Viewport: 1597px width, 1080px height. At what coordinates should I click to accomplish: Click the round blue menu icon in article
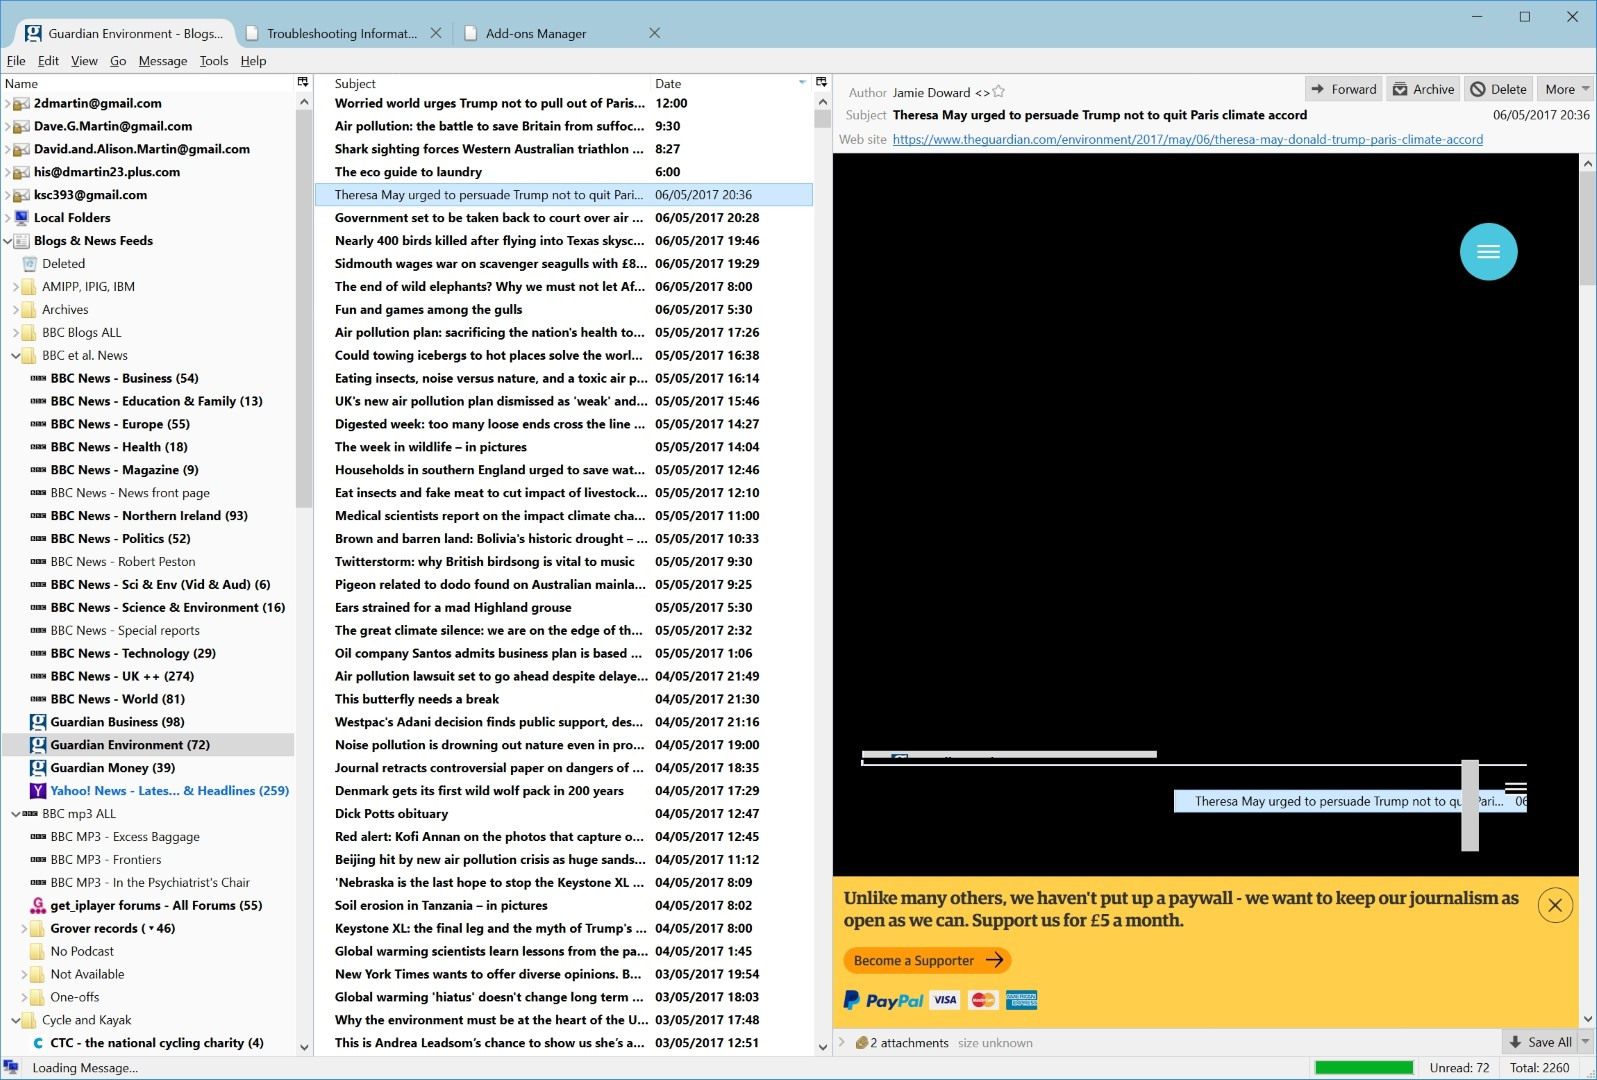click(1488, 252)
